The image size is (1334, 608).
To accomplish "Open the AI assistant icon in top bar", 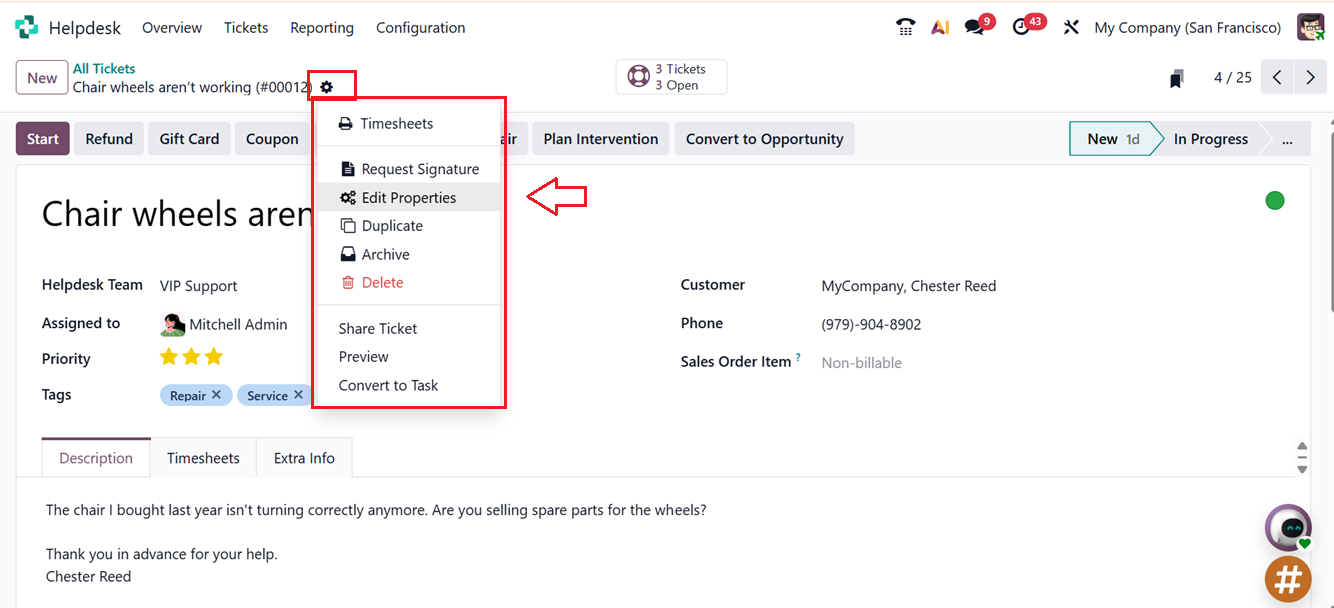I will pos(940,27).
